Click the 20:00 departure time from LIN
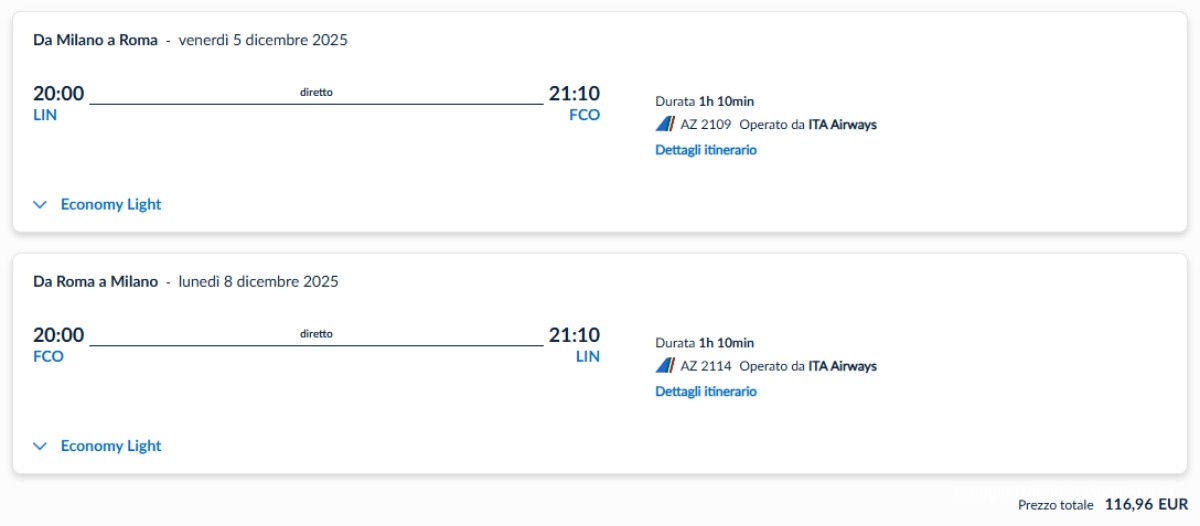The height and width of the screenshot is (526, 1200). pos(59,94)
